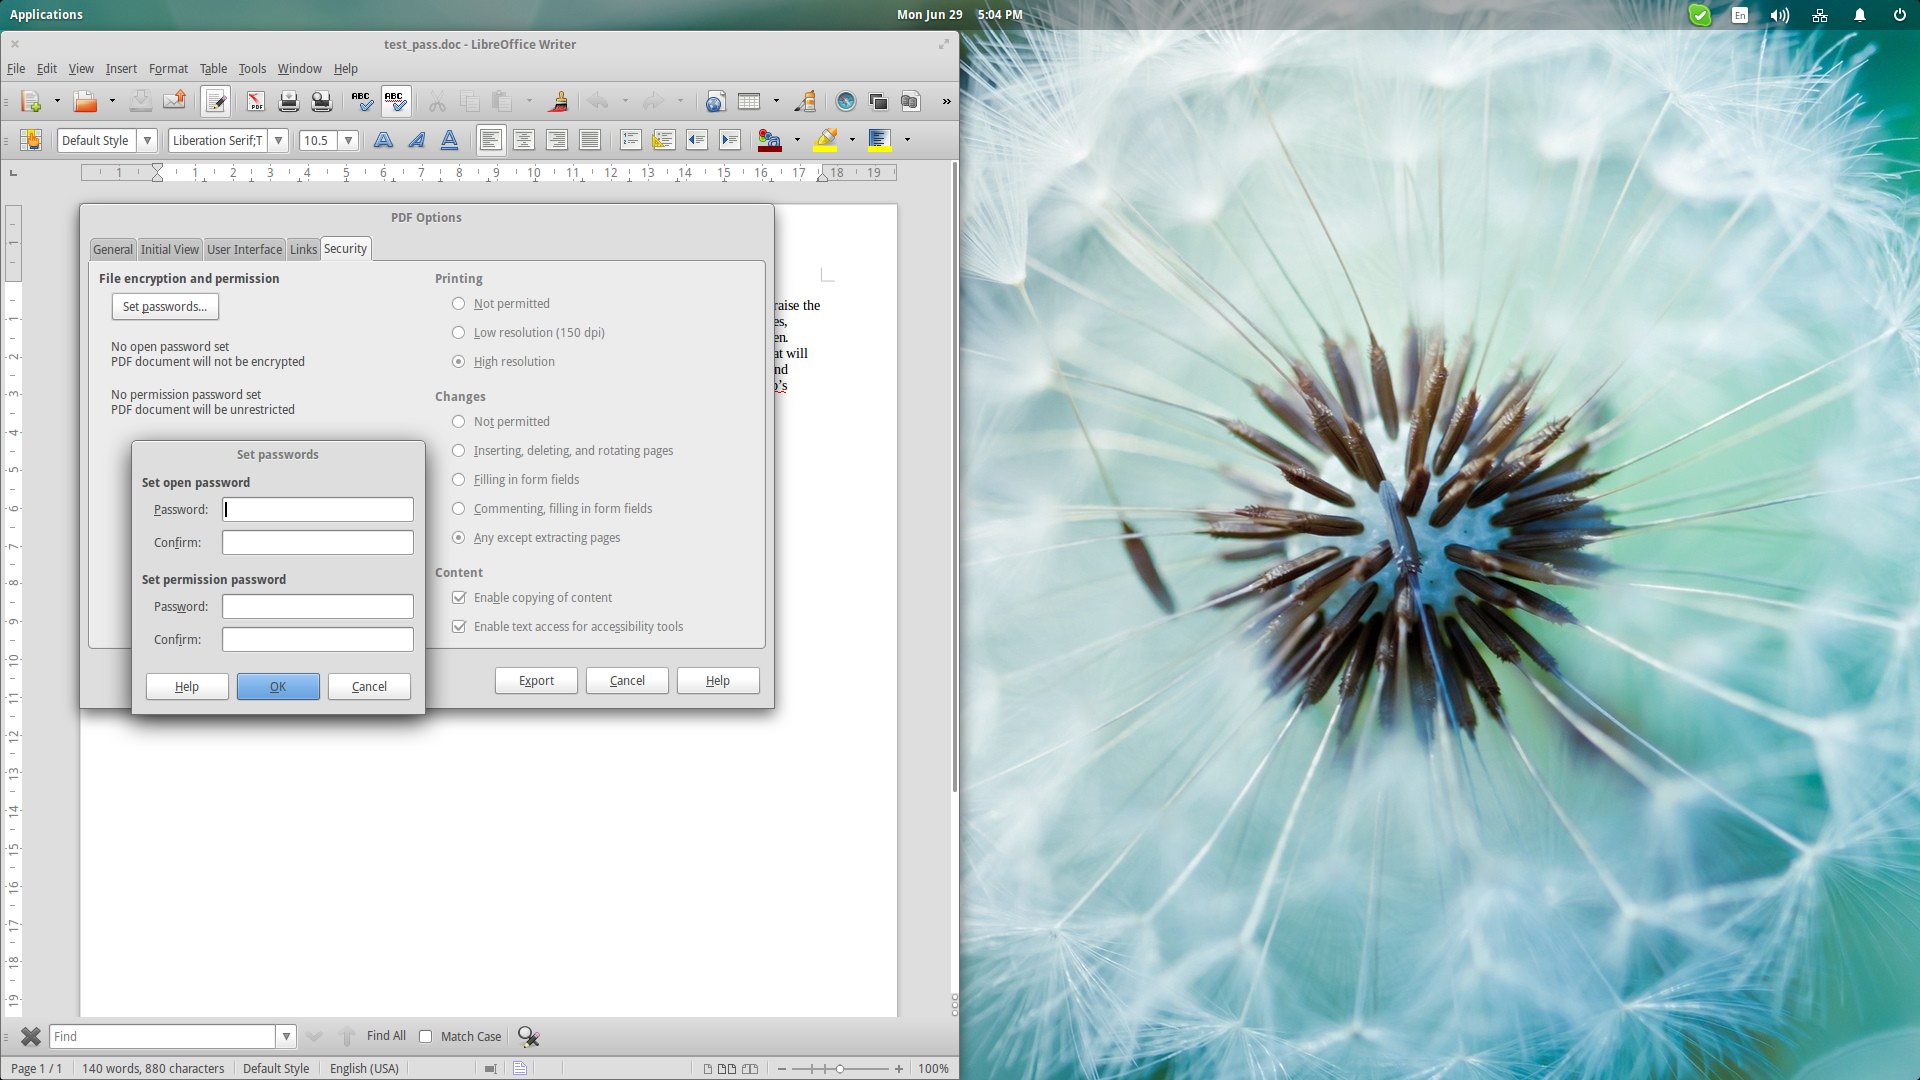Viewport: 1920px width, 1080px height.
Task: Click the Copy icon in toolbar
Action: click(x=470, y=101)
